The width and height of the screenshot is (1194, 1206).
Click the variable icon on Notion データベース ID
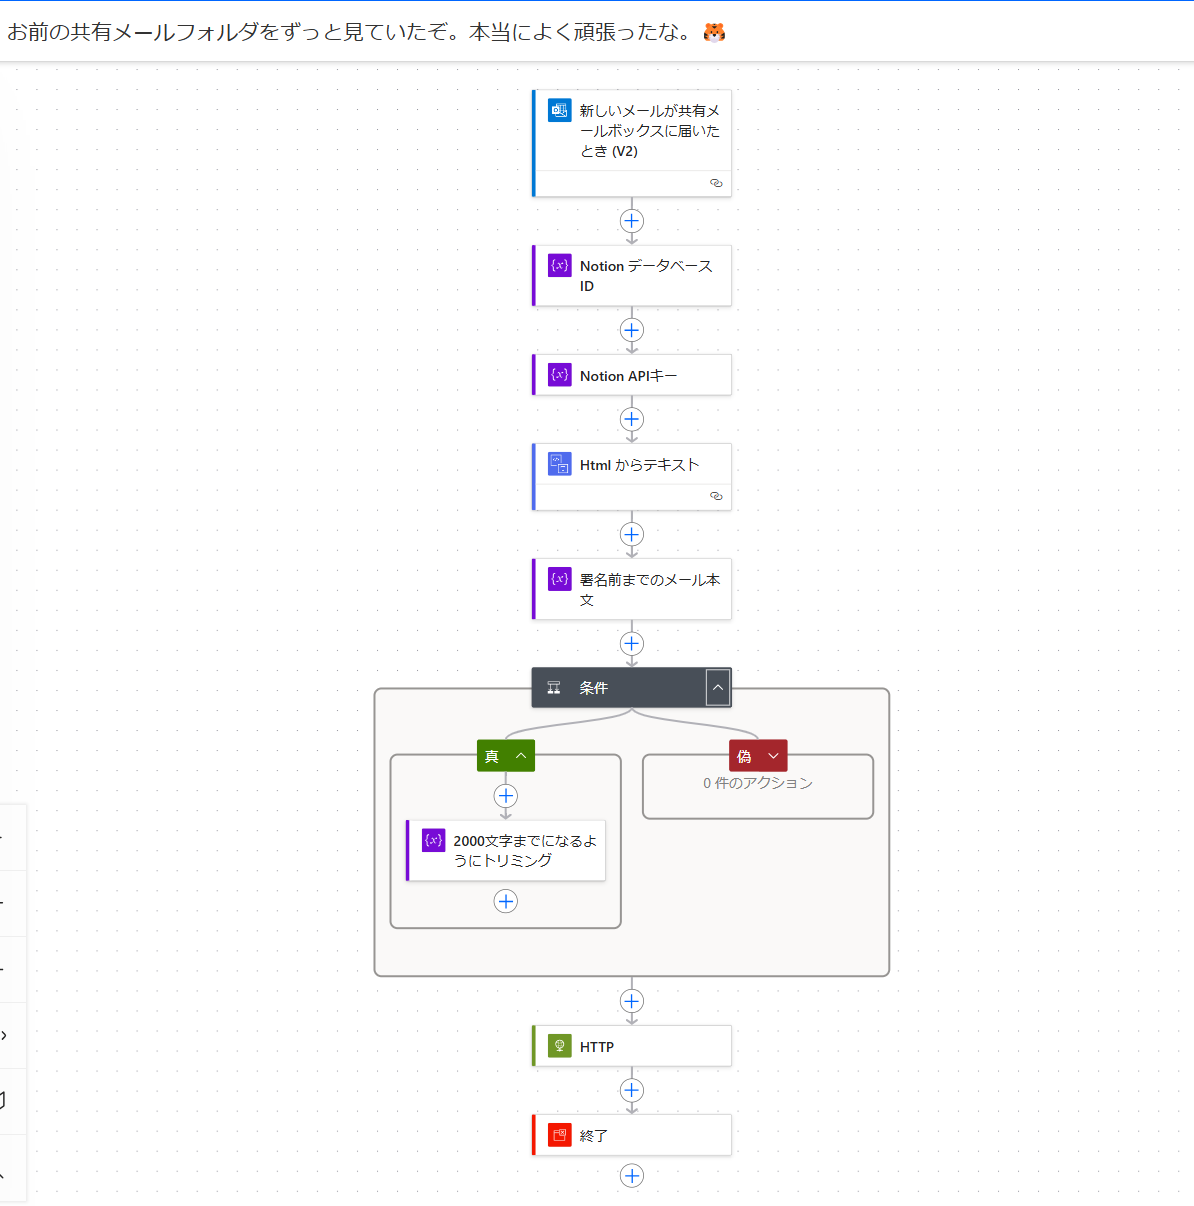click(560, 265)
